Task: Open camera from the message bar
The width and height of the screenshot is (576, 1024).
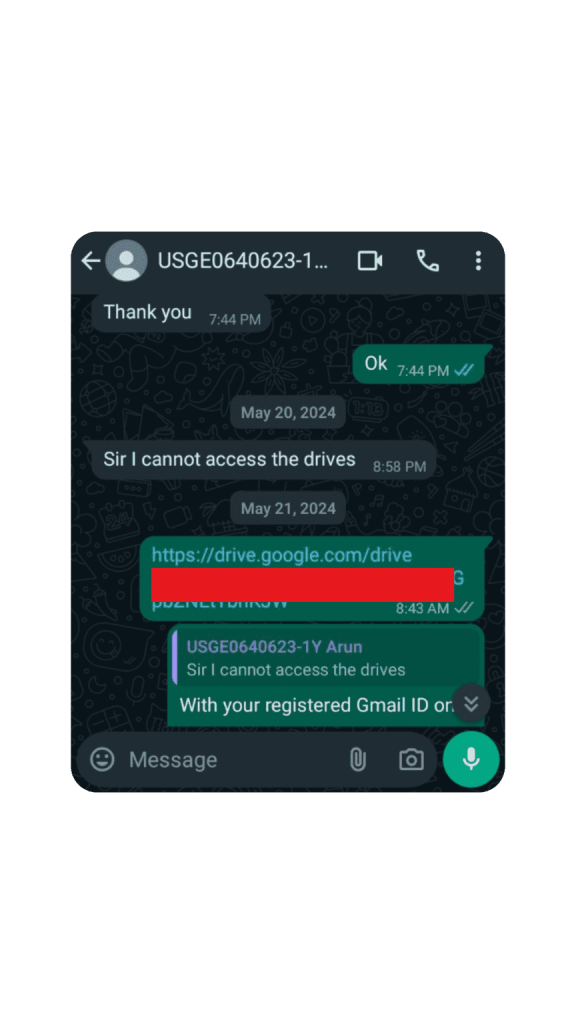Action: click(411, 760)
